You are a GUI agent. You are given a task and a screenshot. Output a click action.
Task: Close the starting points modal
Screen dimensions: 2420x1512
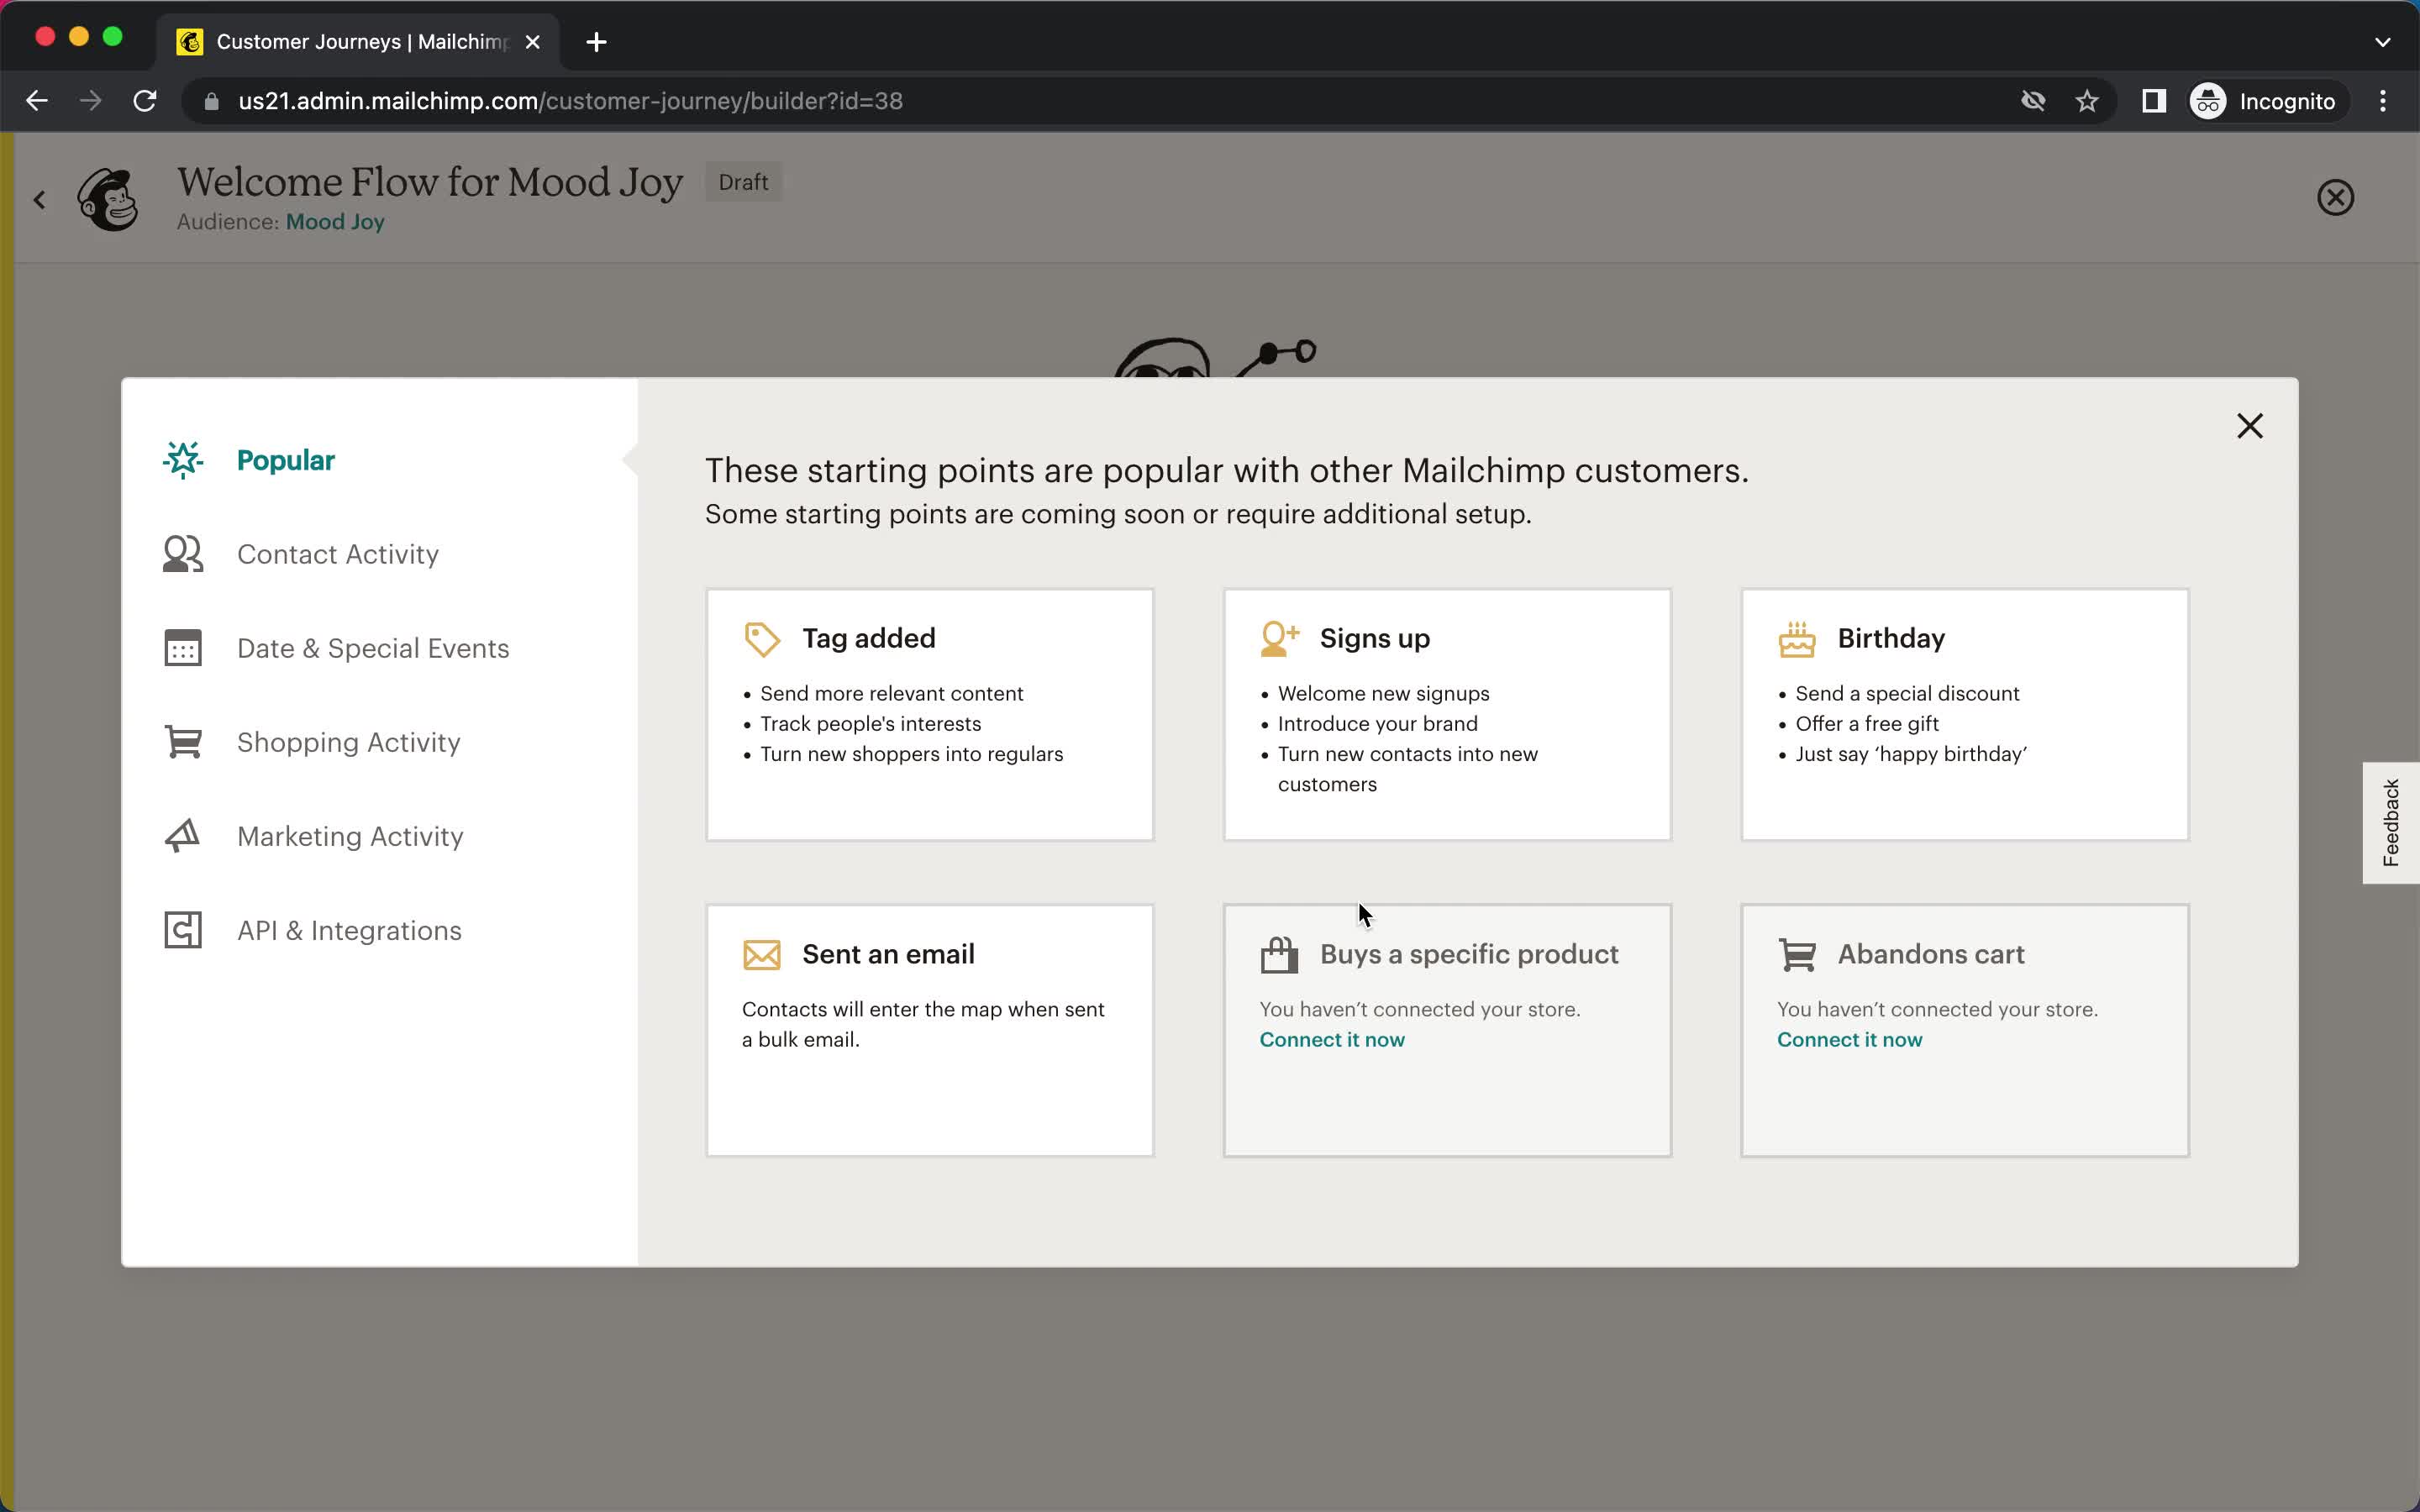point(2249,425)
